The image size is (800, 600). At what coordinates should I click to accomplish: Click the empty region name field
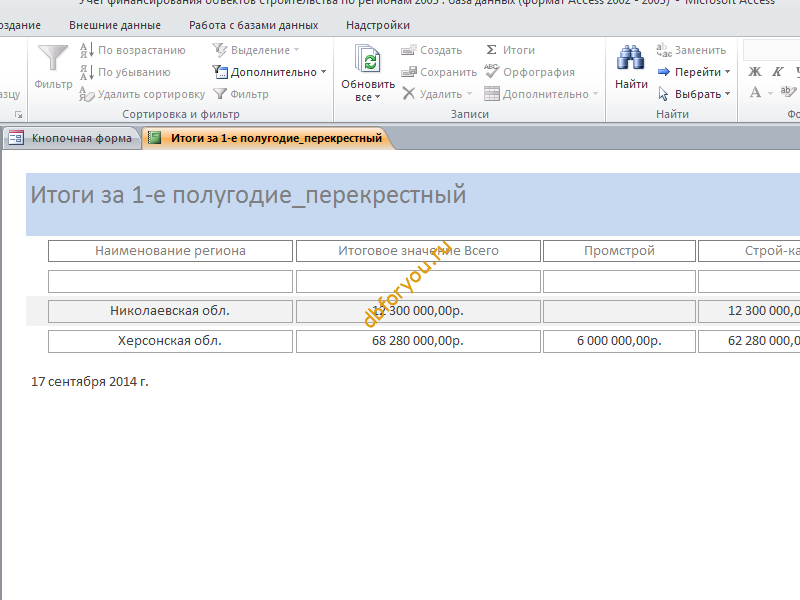(x=170, y=282)
